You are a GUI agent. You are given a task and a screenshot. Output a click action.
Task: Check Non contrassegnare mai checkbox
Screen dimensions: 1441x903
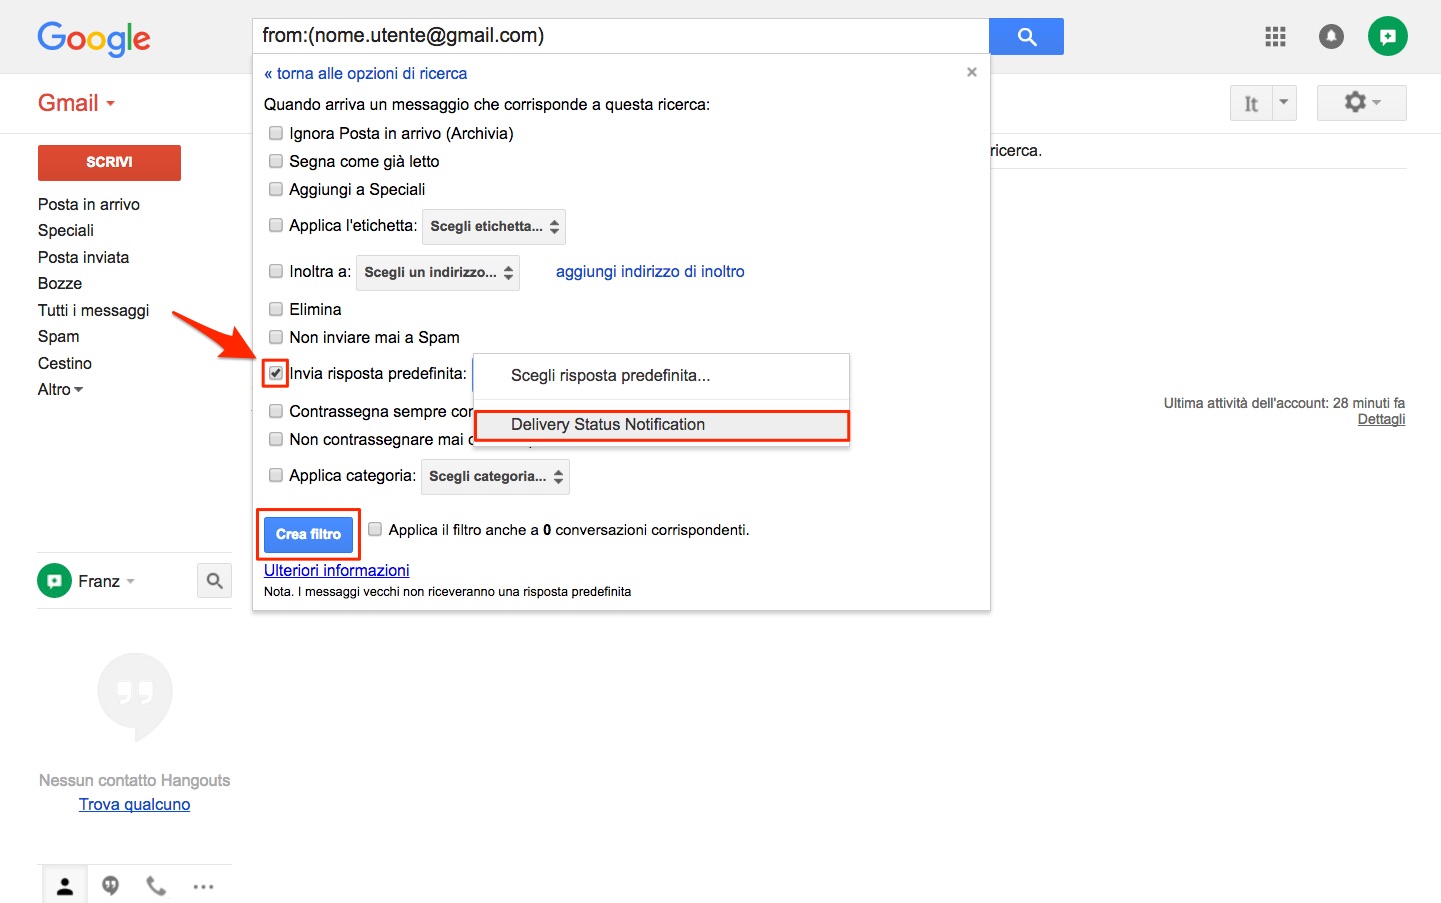276,439
